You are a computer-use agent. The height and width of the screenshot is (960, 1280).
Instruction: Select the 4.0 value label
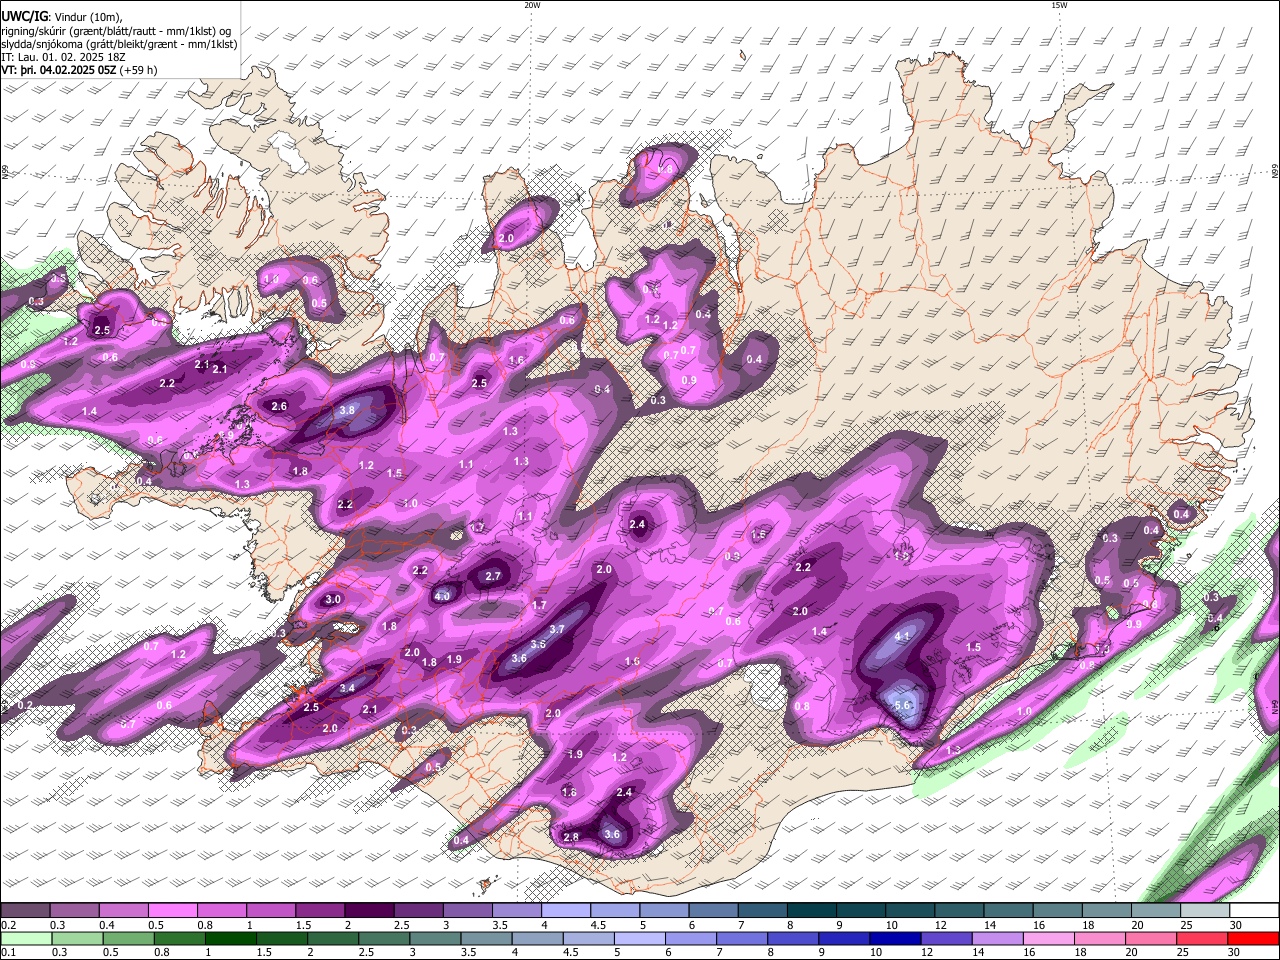pos(443,595)
